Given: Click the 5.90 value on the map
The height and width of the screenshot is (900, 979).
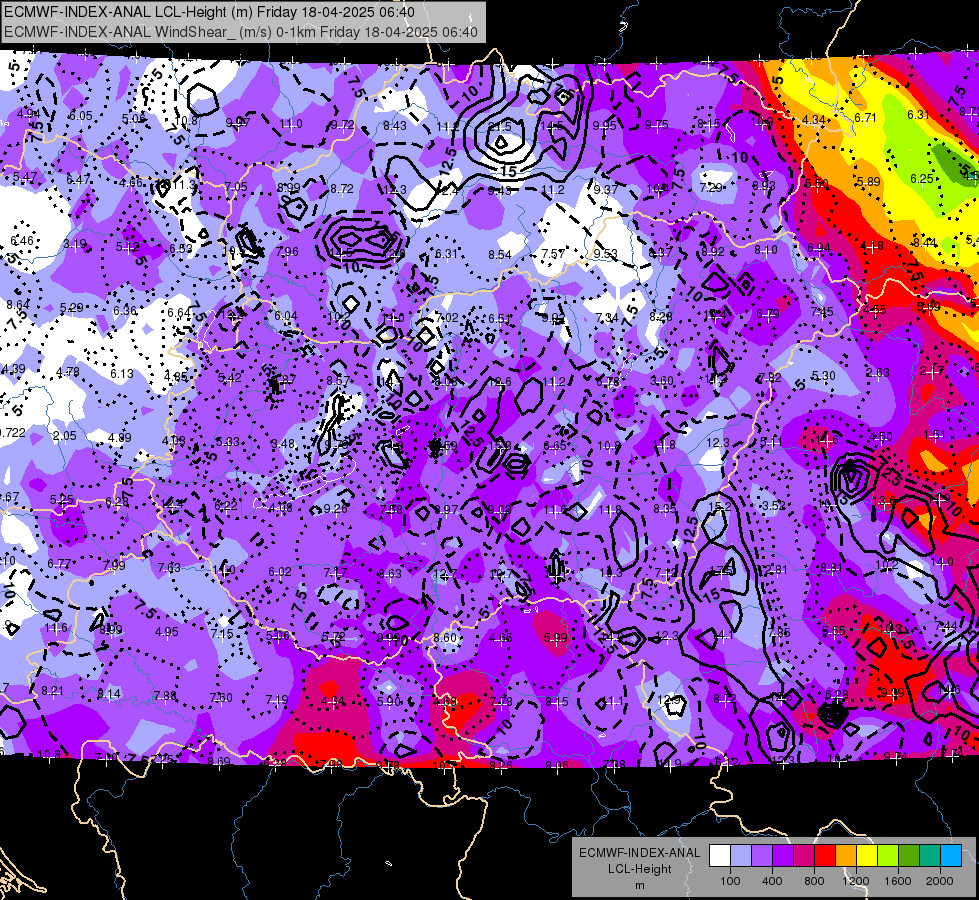Looking at the screenshot, I should 389,702.
